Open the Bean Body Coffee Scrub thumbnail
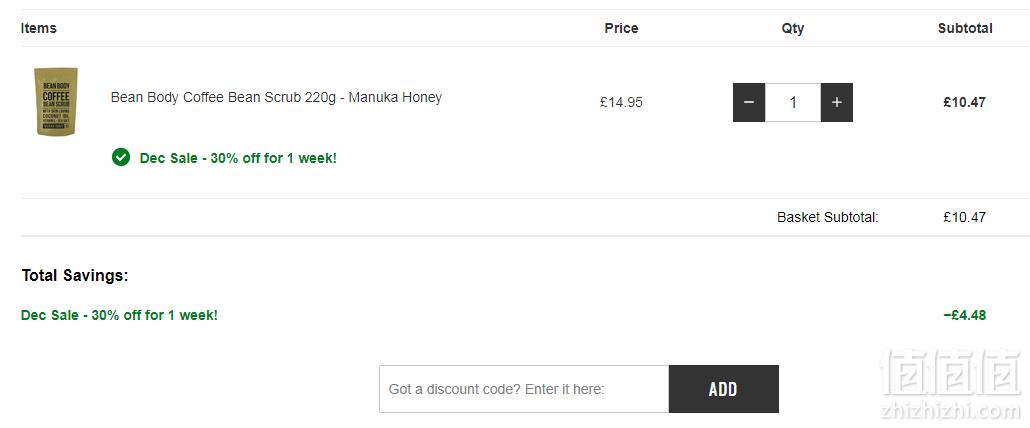This screenshot has width=1030, height=428. coord(56,102)
